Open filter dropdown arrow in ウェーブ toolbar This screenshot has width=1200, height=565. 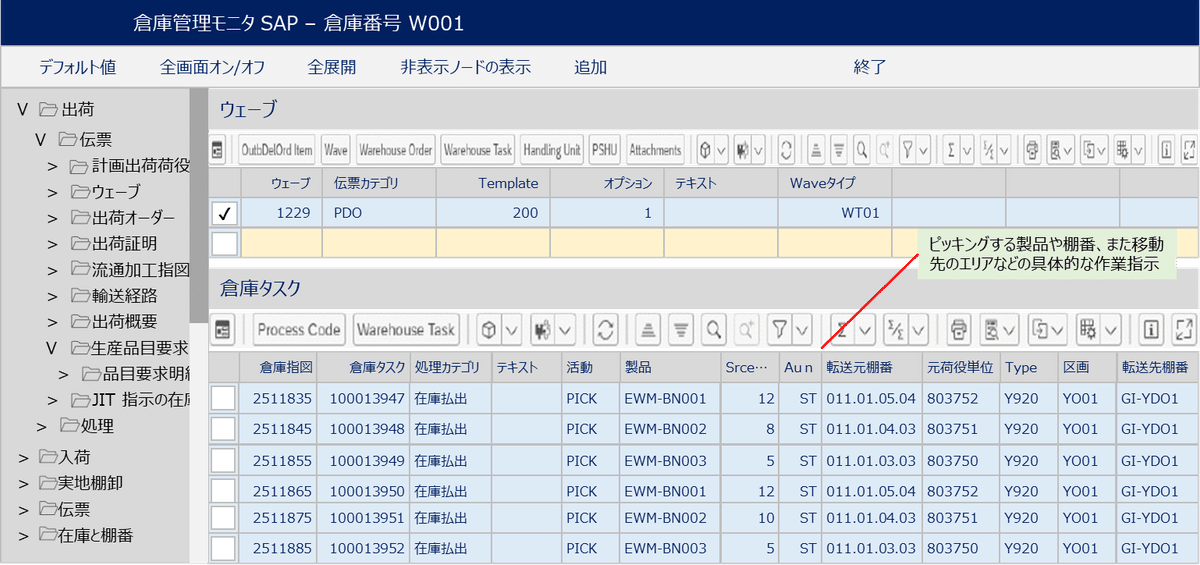pyautogui.click(x=925, y=150)
